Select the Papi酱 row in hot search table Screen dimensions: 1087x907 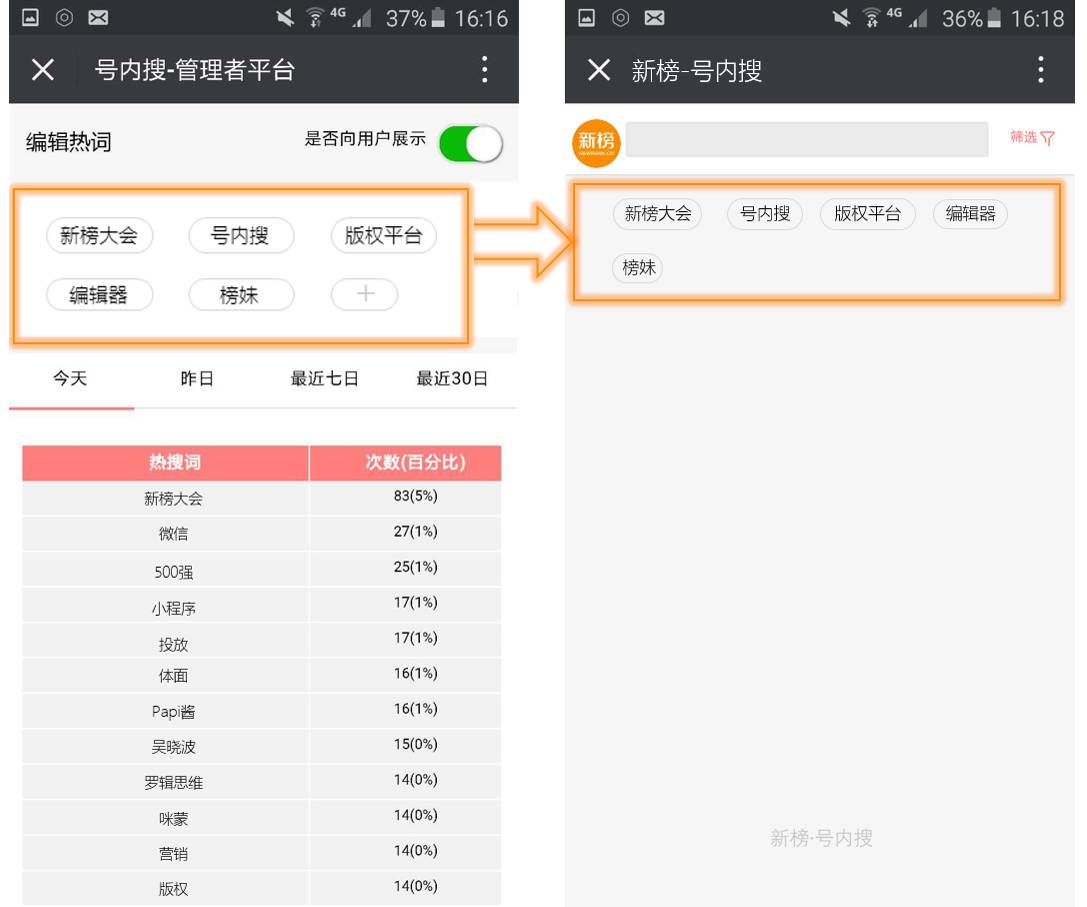(173, 712)
